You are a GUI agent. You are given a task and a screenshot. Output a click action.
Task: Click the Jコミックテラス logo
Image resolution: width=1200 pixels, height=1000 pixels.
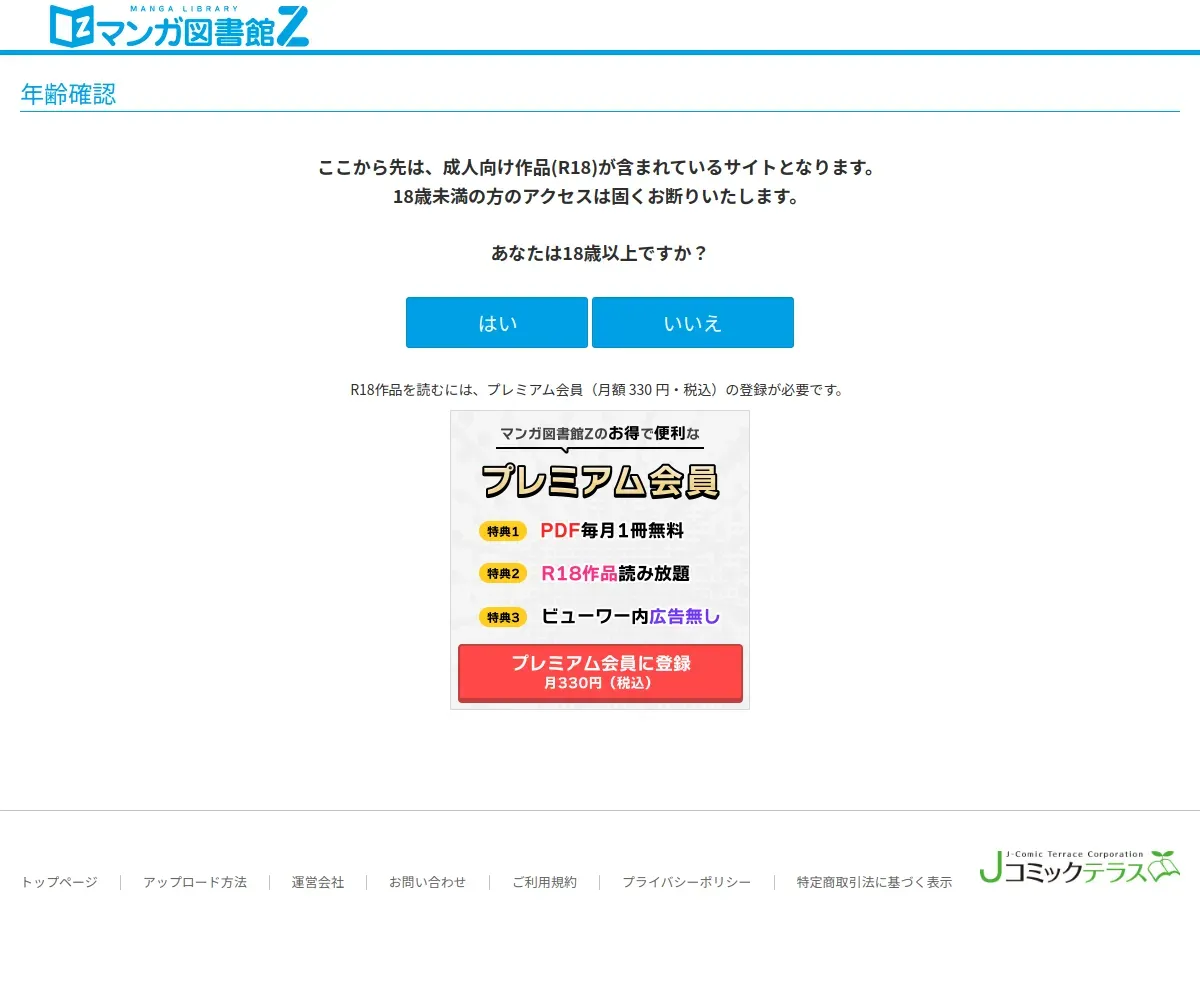coord(1080,867)
